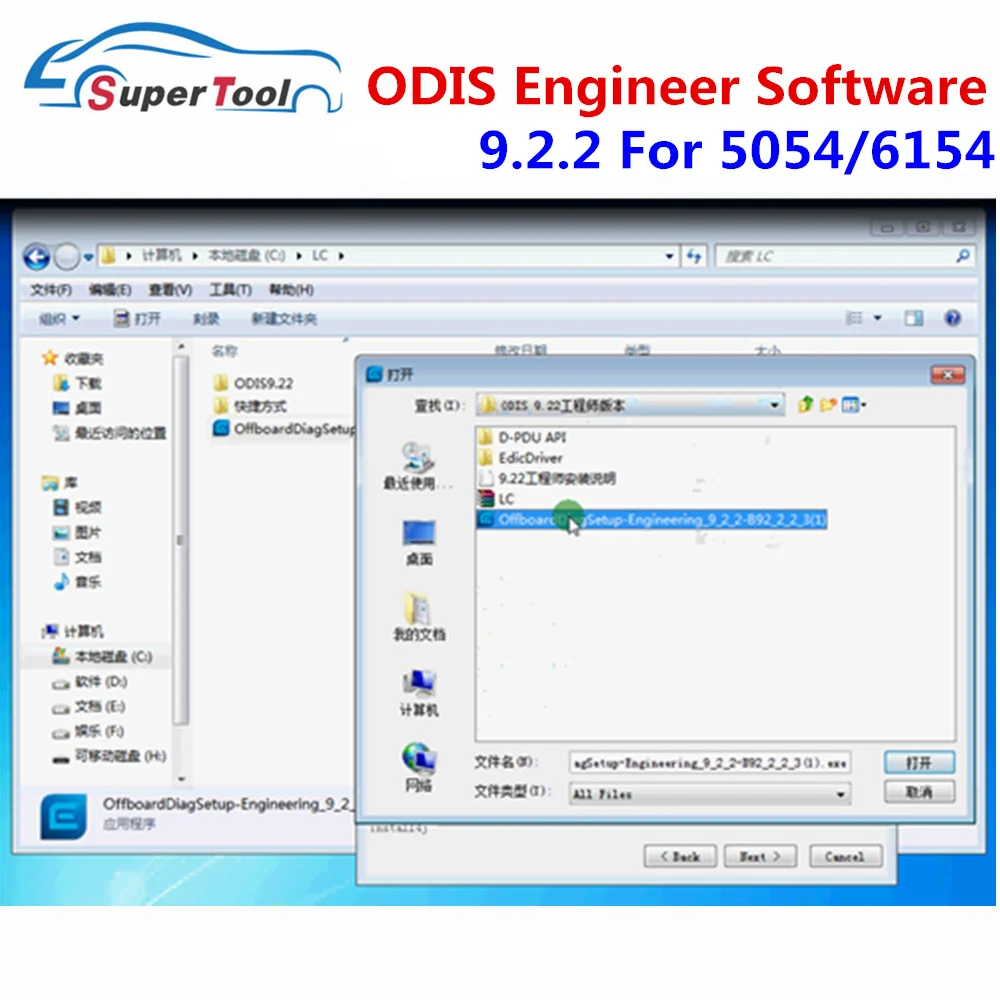This screenshot has width=1000, height=1000.
Task: Select EdicDriver folder in dialog
Action: (x=520, y=458)
